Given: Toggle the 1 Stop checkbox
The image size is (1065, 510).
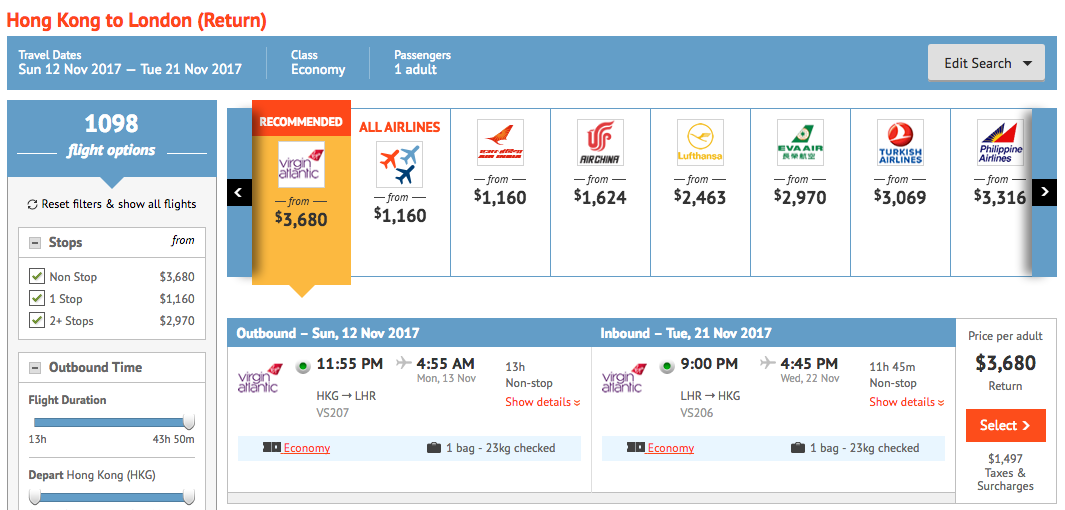Looking at the screenshot, I should click(x=37, y=298).
